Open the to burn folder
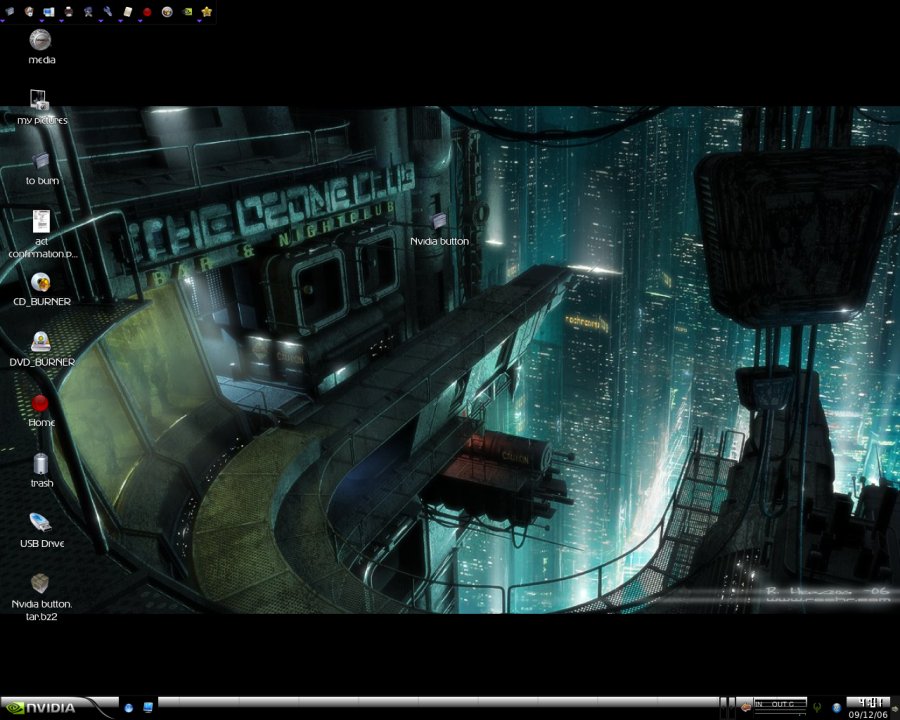The image size is (900, 720). pyautogui.click(x=40, y=161)
